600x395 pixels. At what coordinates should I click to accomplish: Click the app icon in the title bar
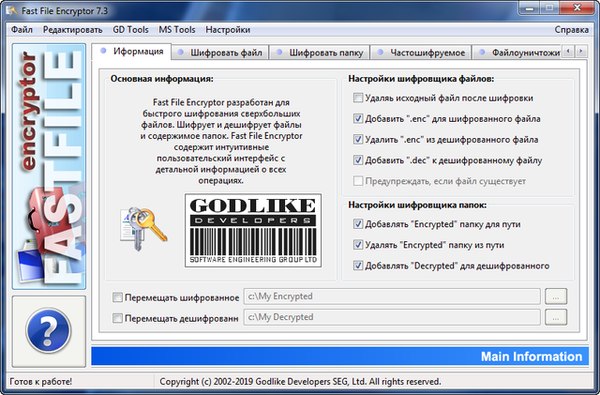[12, 10]
